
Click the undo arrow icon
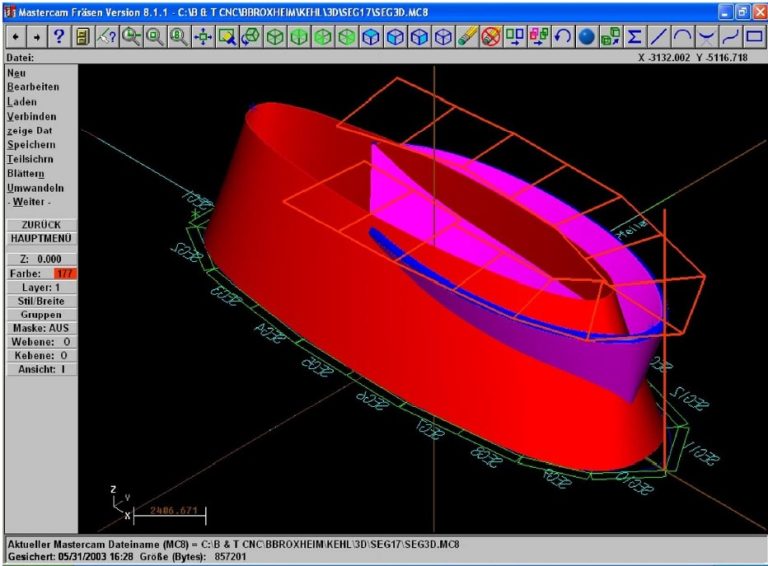click(563, 36)
